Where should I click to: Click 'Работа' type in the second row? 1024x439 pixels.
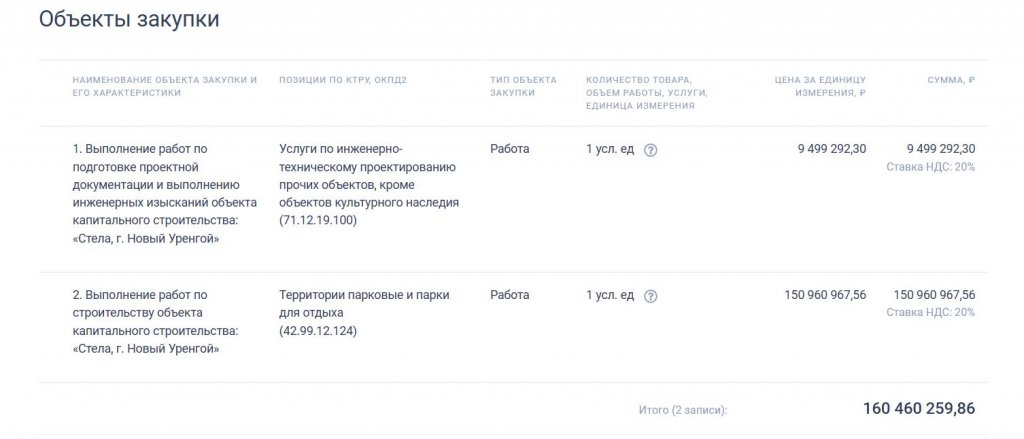pyautogui.click(x=510, y=295)
